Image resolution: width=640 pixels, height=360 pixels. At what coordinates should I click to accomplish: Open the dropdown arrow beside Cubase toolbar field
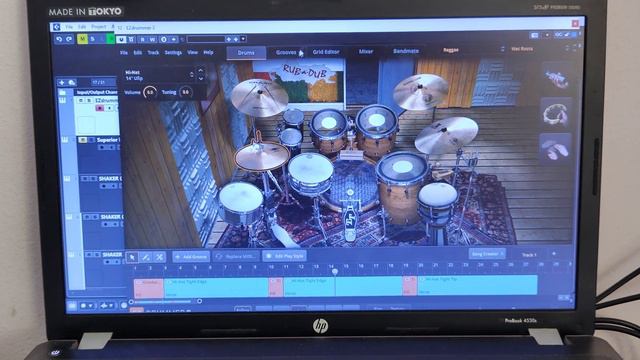coord(243,39)
